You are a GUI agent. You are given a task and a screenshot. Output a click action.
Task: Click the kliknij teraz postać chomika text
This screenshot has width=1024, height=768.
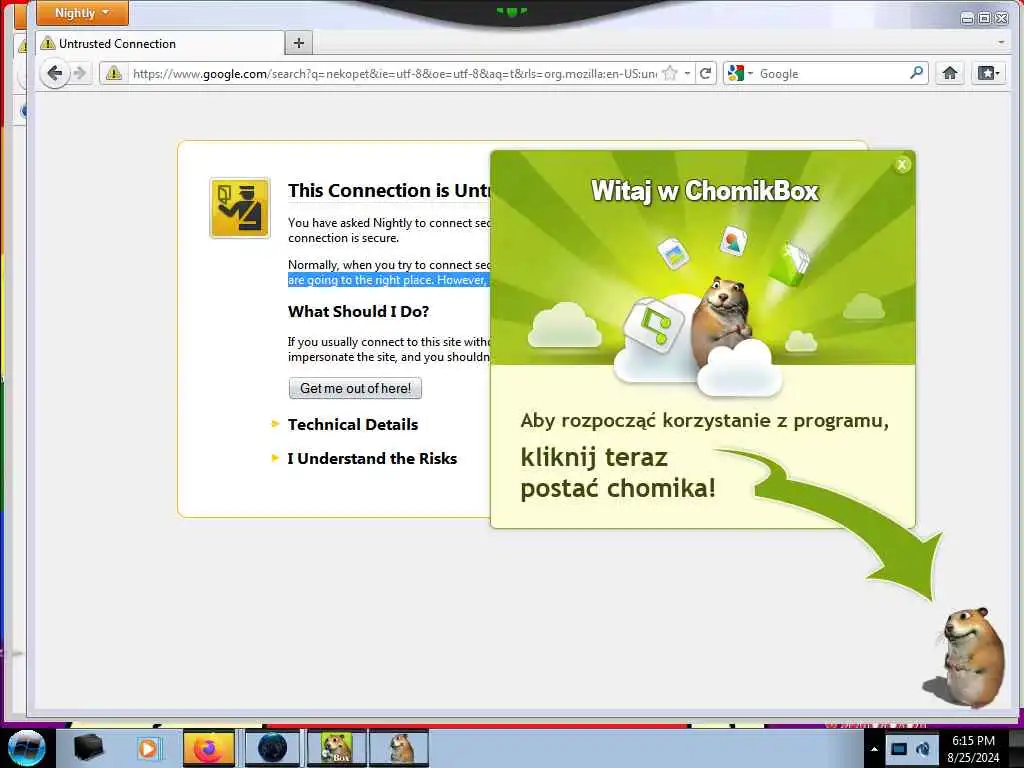tap(618, 473)
